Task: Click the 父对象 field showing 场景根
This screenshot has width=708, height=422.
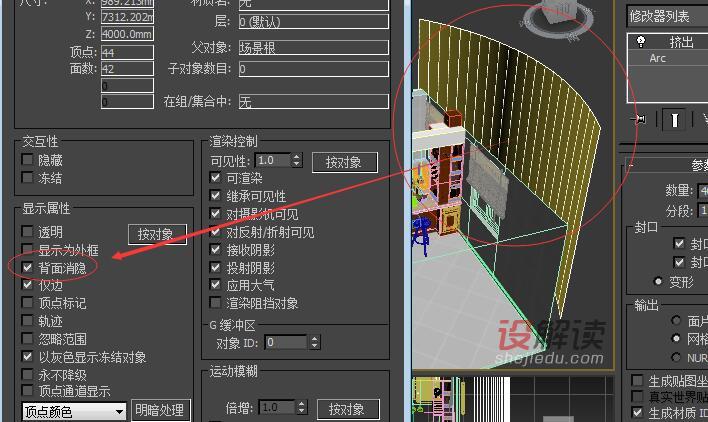Action: pos(313,47)
